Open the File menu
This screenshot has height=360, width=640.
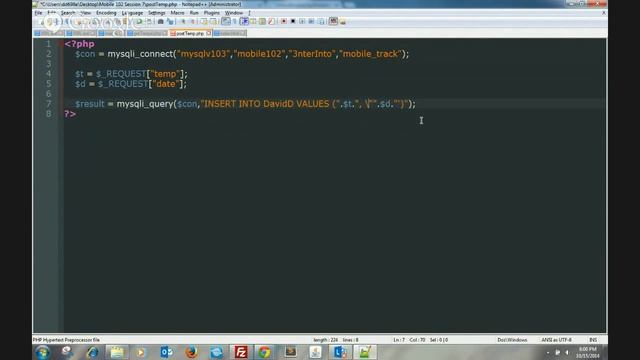point(38,13)
